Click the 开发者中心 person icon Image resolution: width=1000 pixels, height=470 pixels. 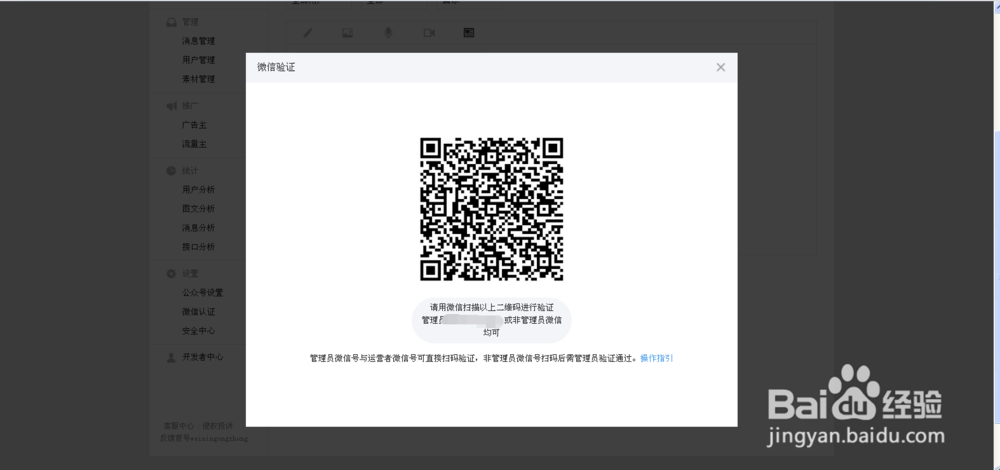[171, 358]
